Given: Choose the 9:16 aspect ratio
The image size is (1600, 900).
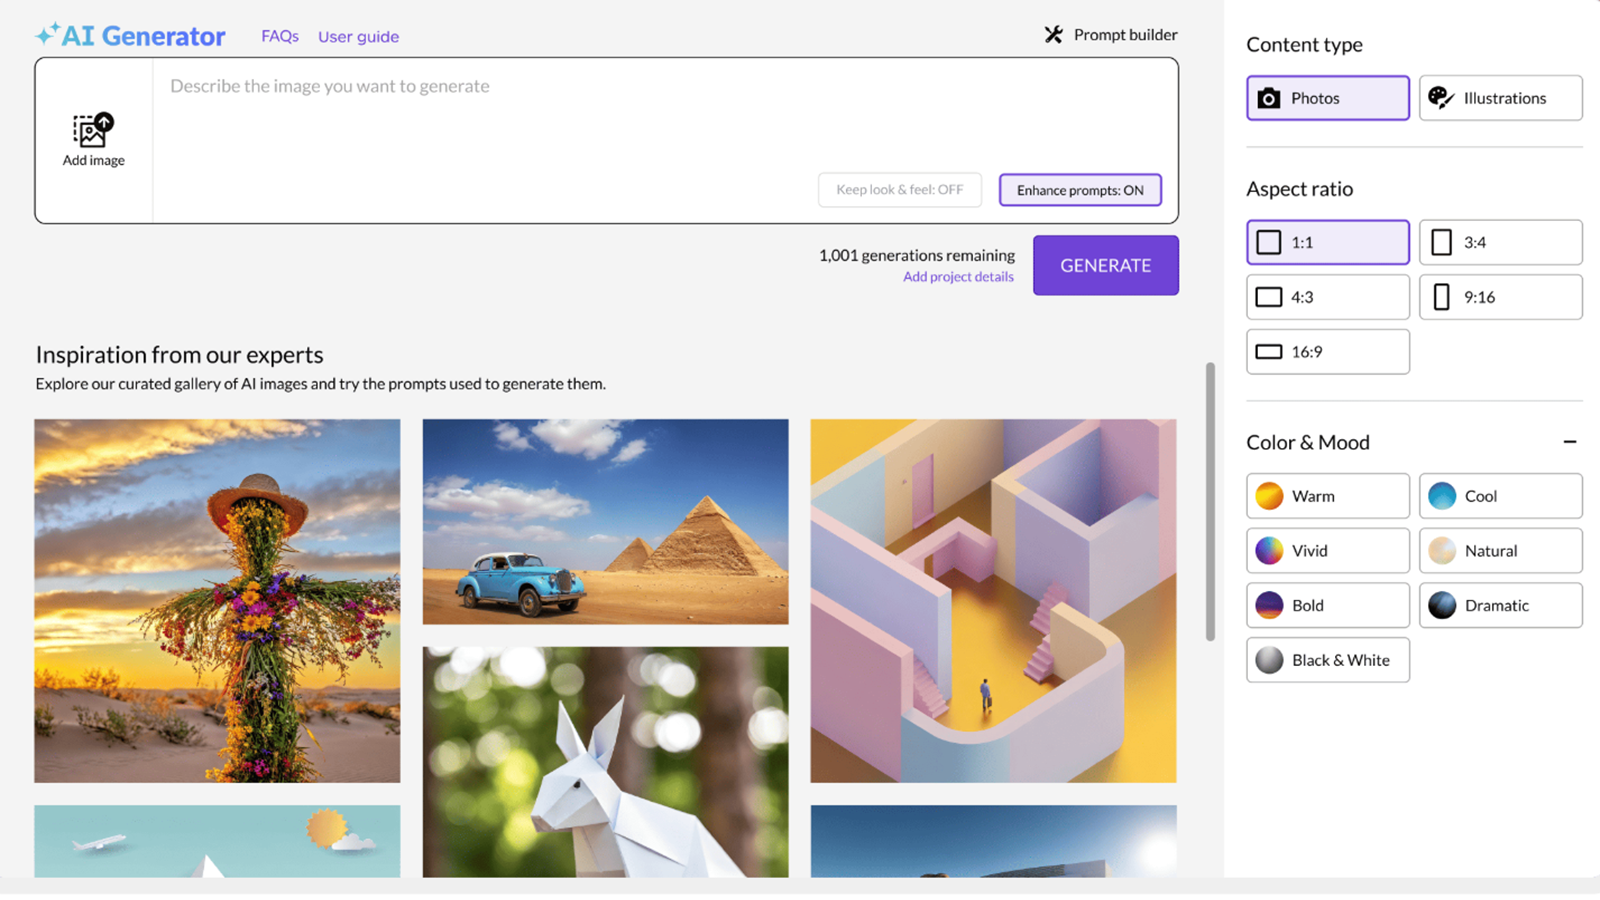Looking at the screenshot, I should (x=1501, y=297).
